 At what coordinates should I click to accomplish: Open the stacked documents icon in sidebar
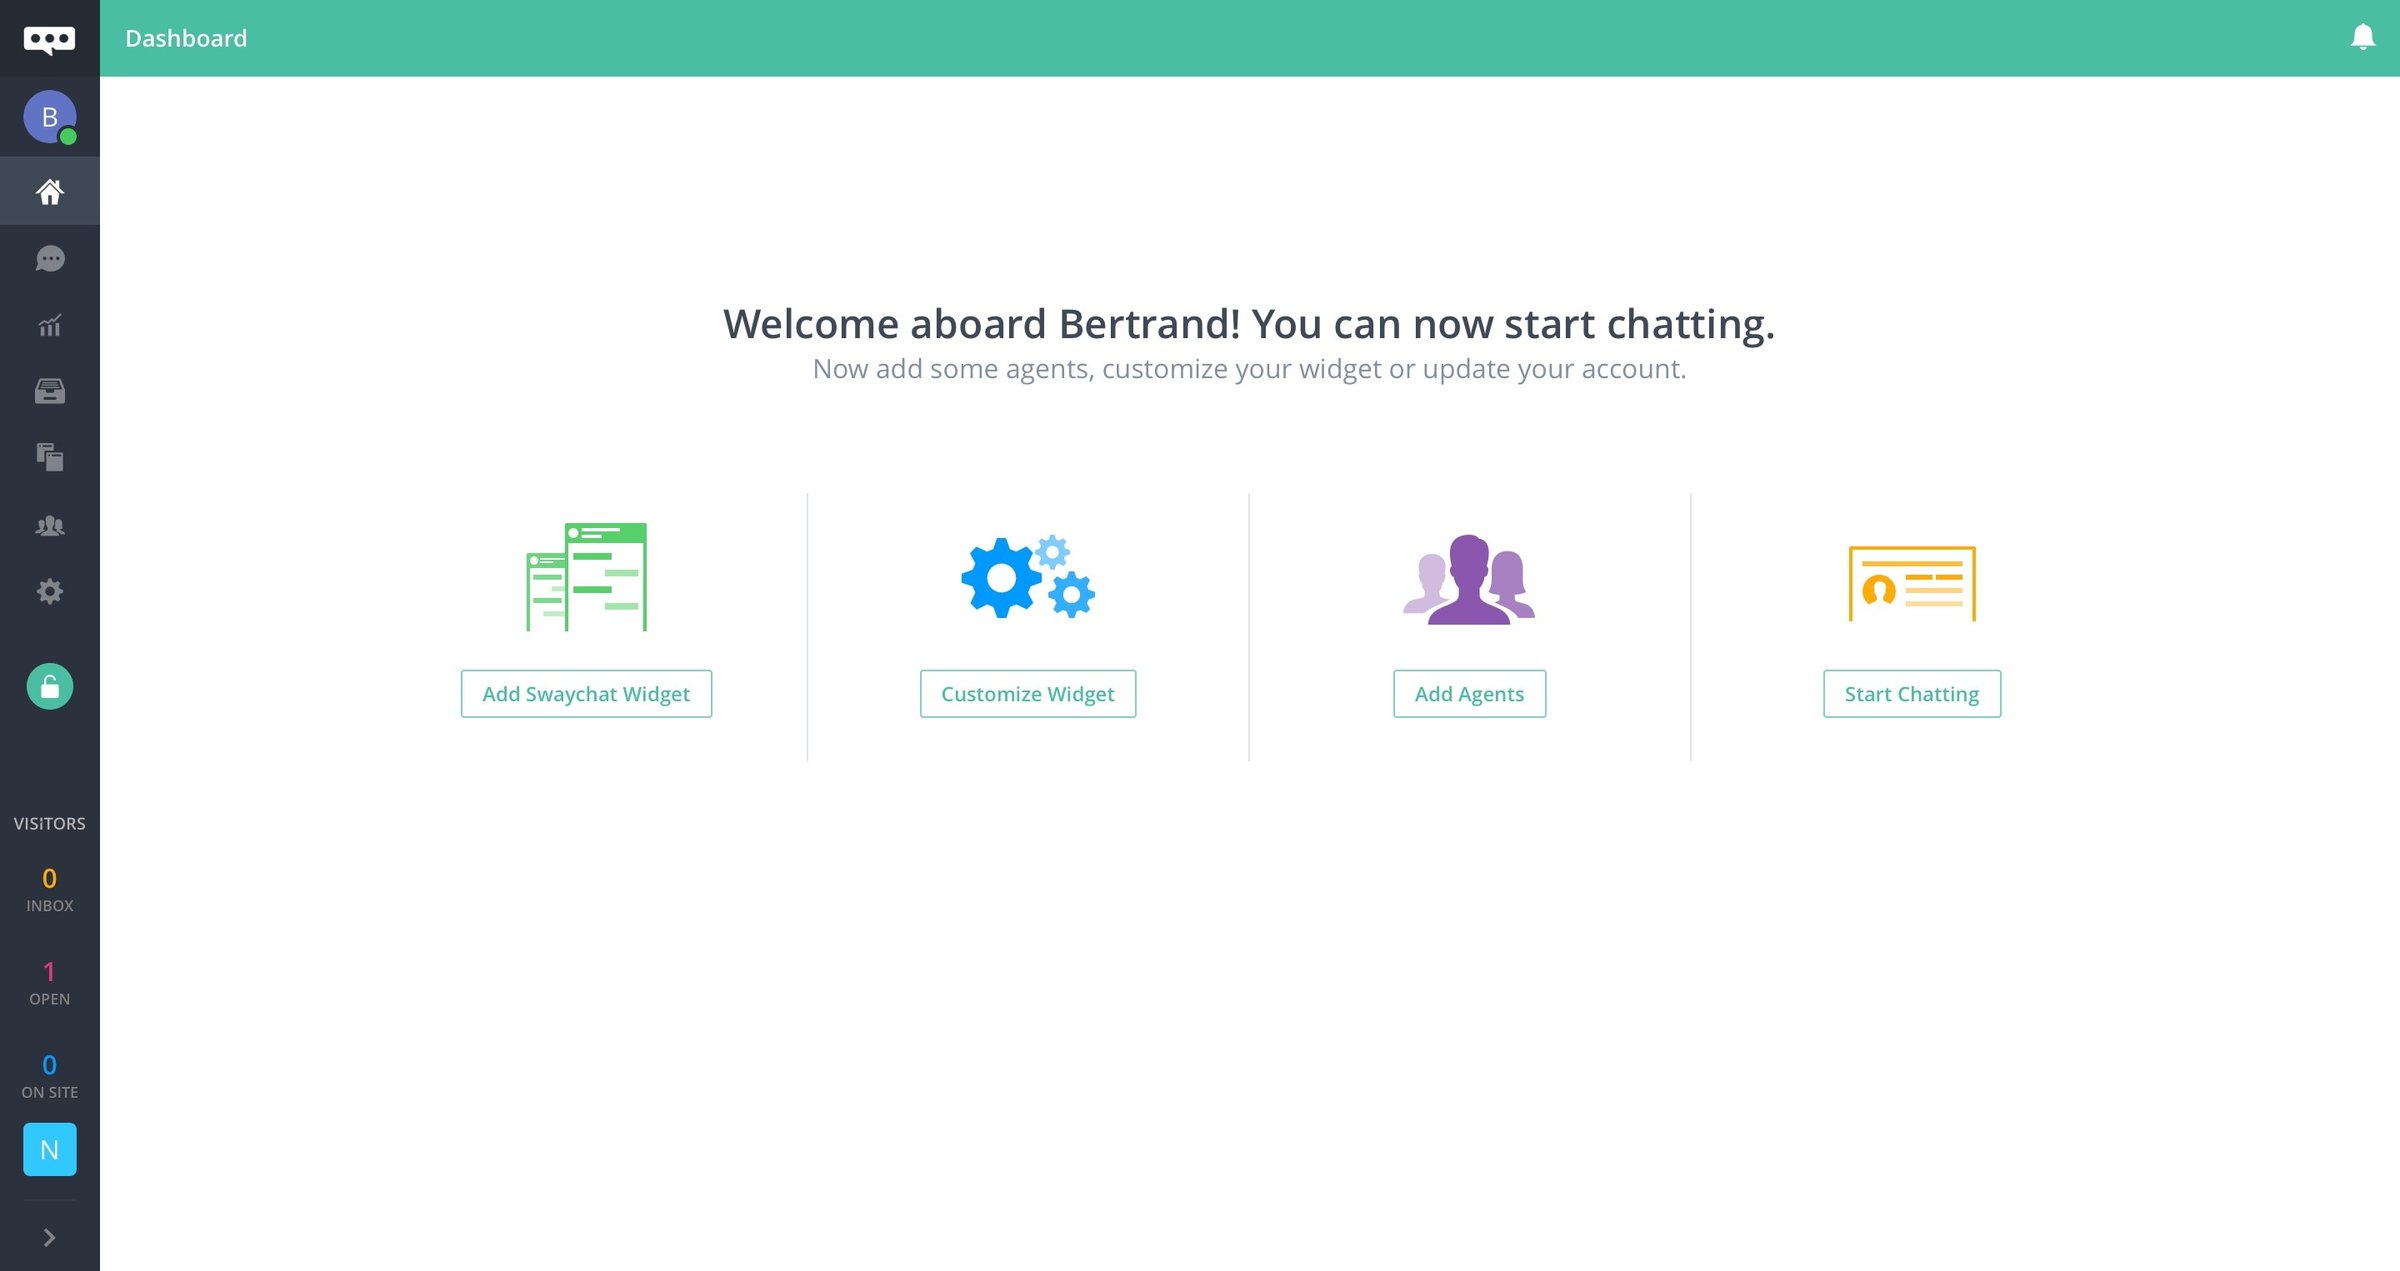tap(49, 457)
